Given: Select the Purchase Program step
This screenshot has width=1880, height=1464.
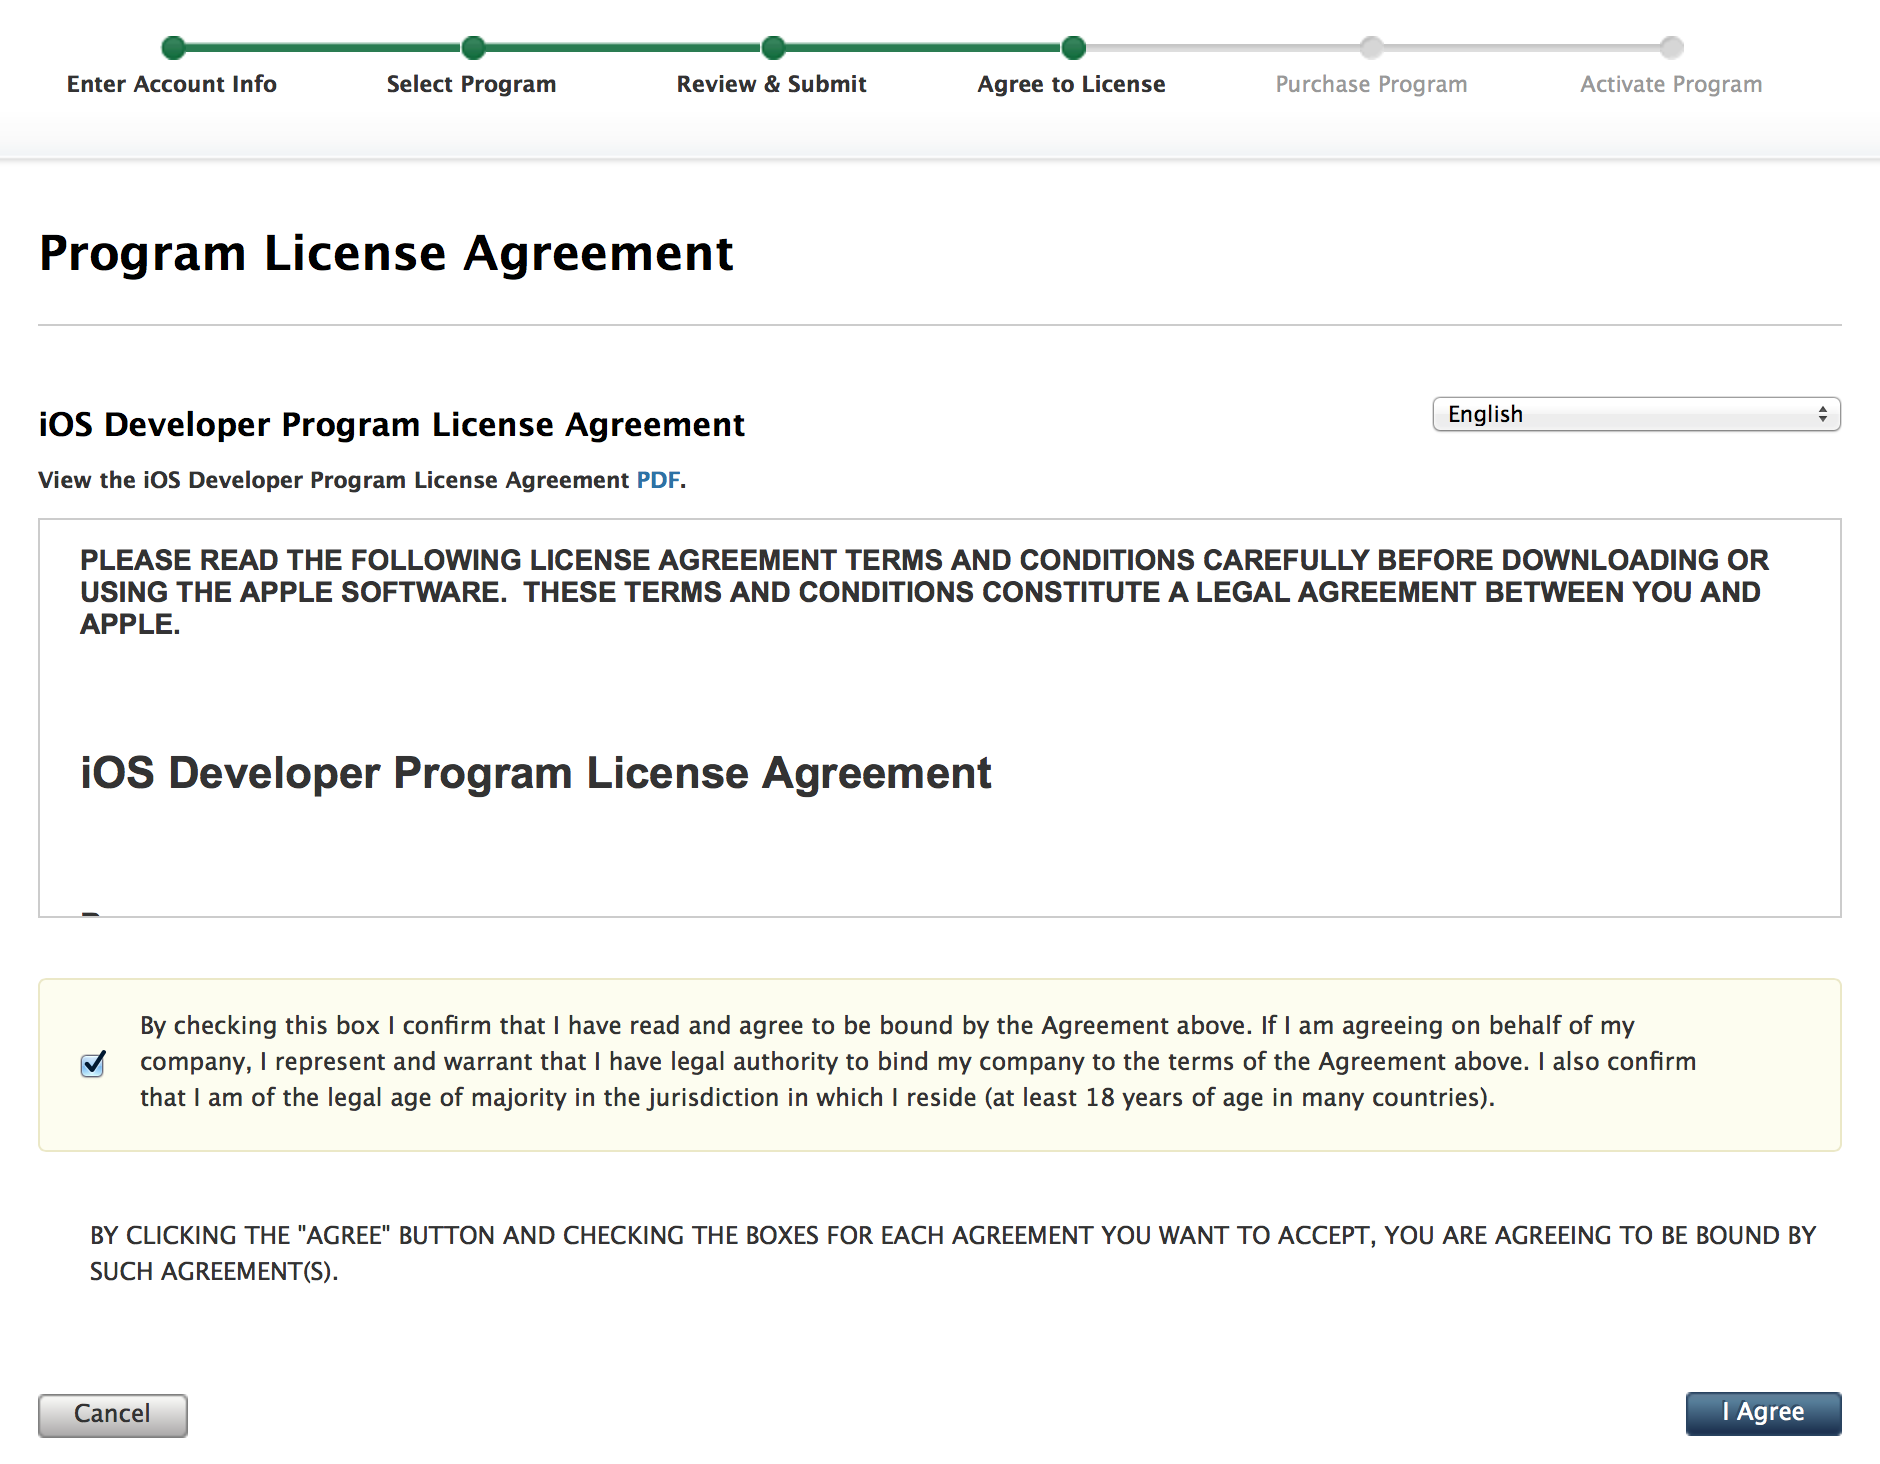Looking at the screenshot, I should pos(1371,84).
